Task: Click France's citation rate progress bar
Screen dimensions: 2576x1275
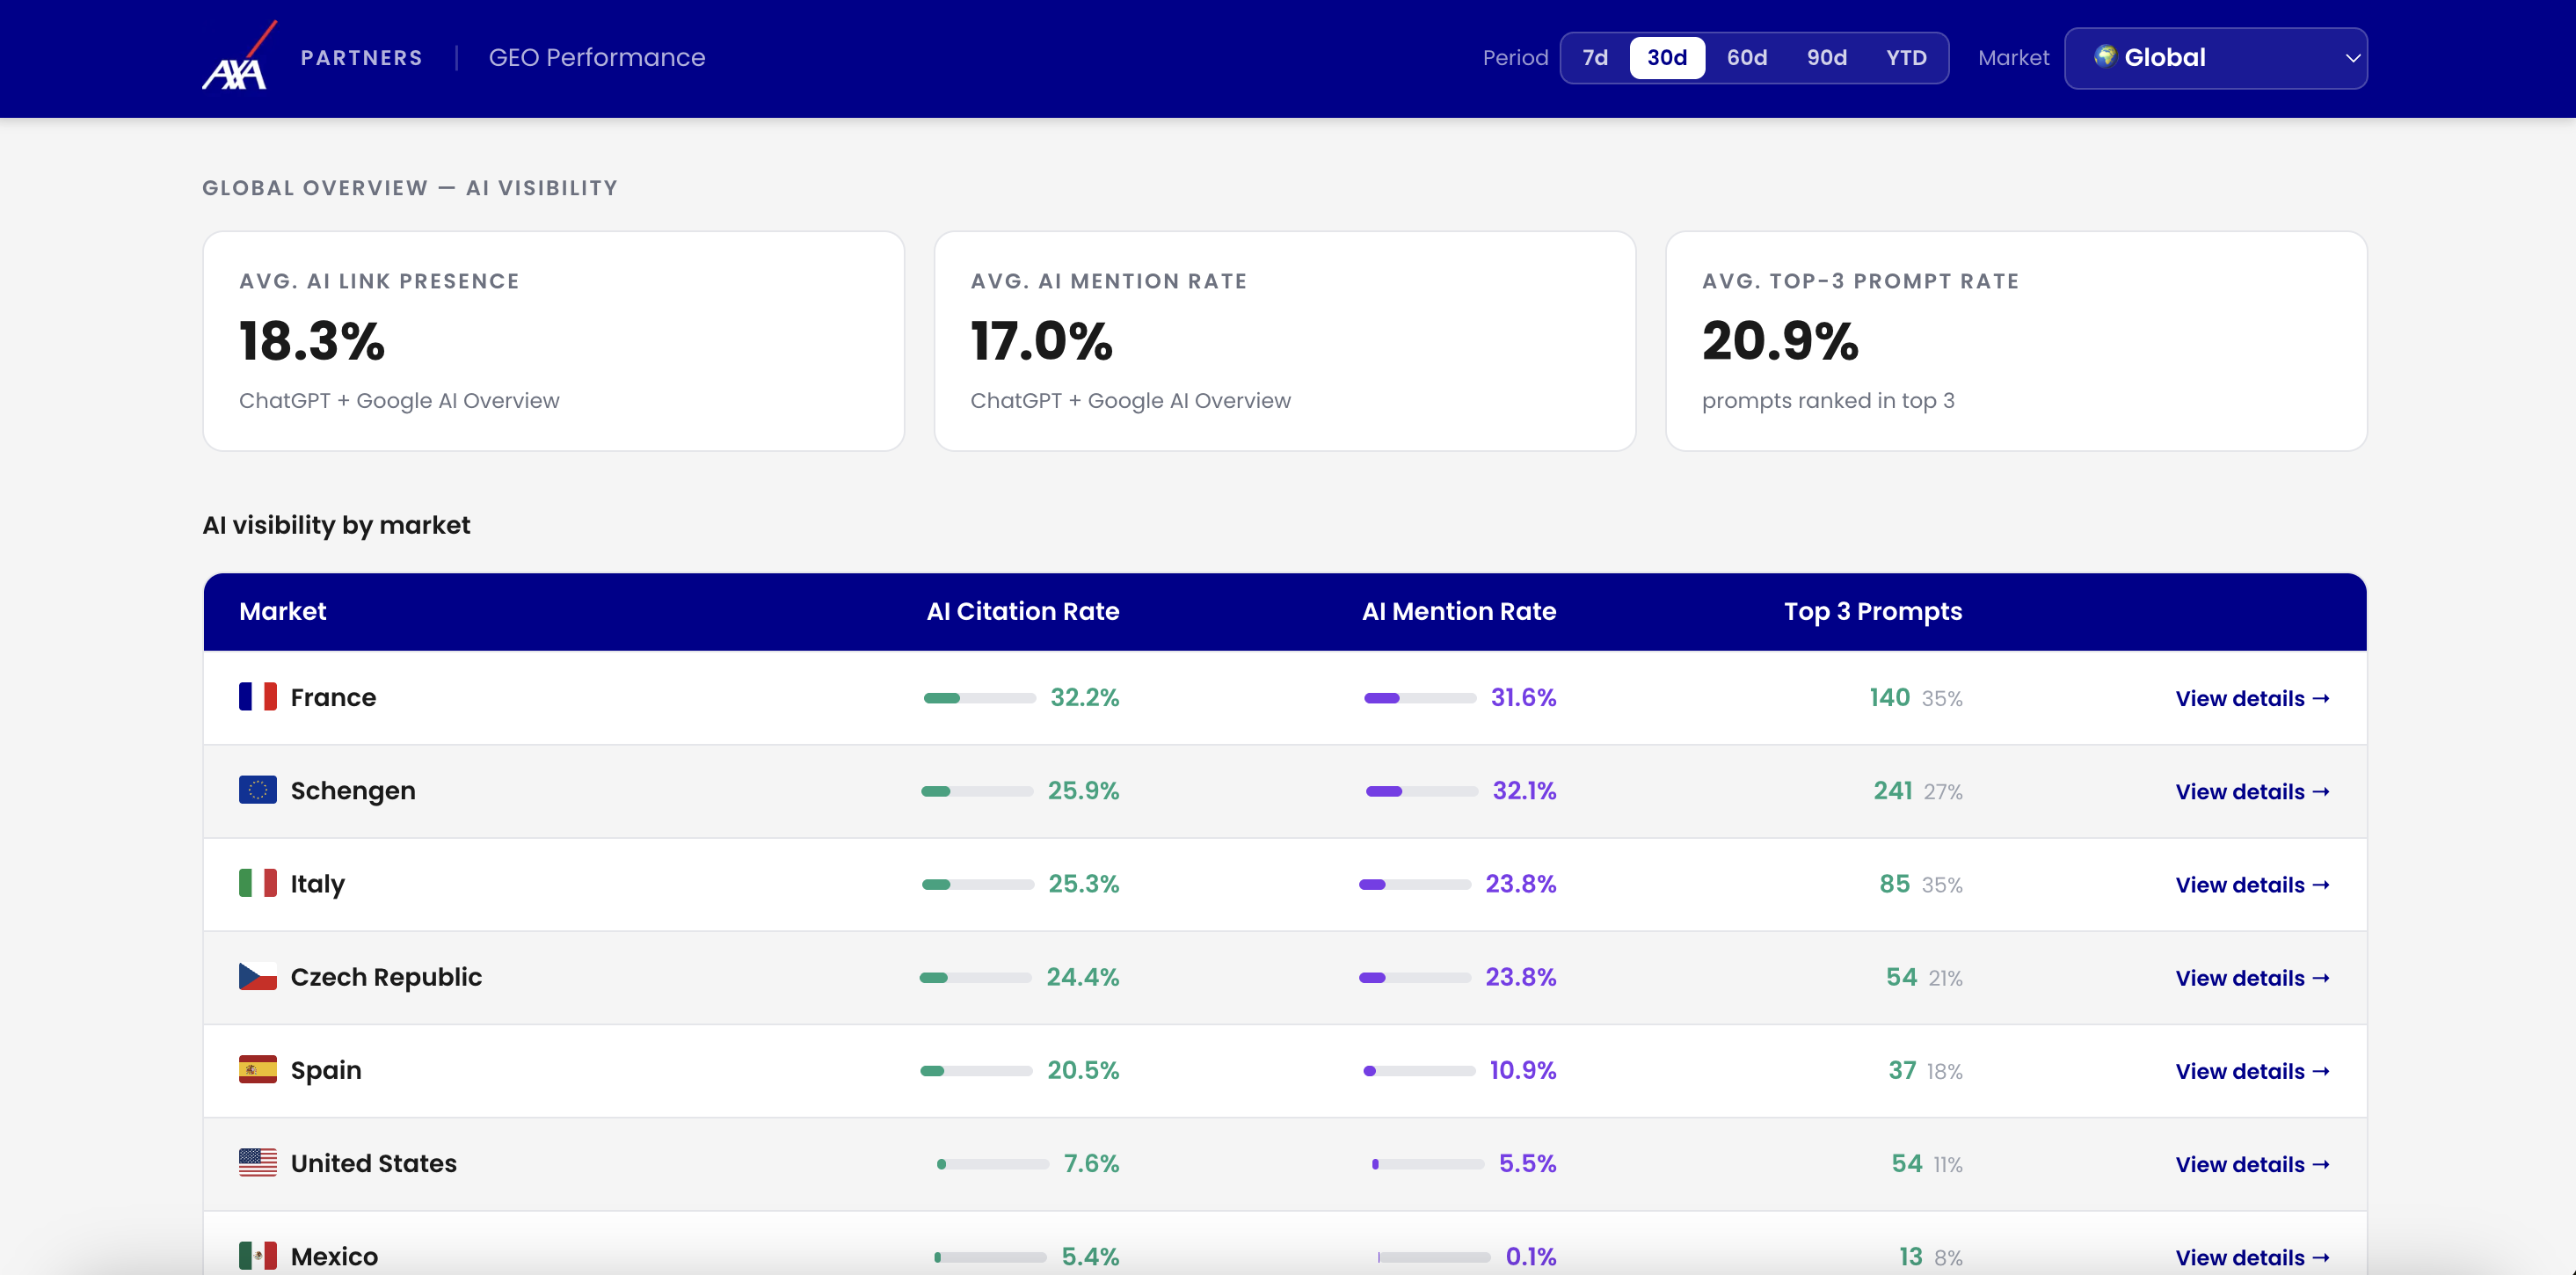Action: 980,698
